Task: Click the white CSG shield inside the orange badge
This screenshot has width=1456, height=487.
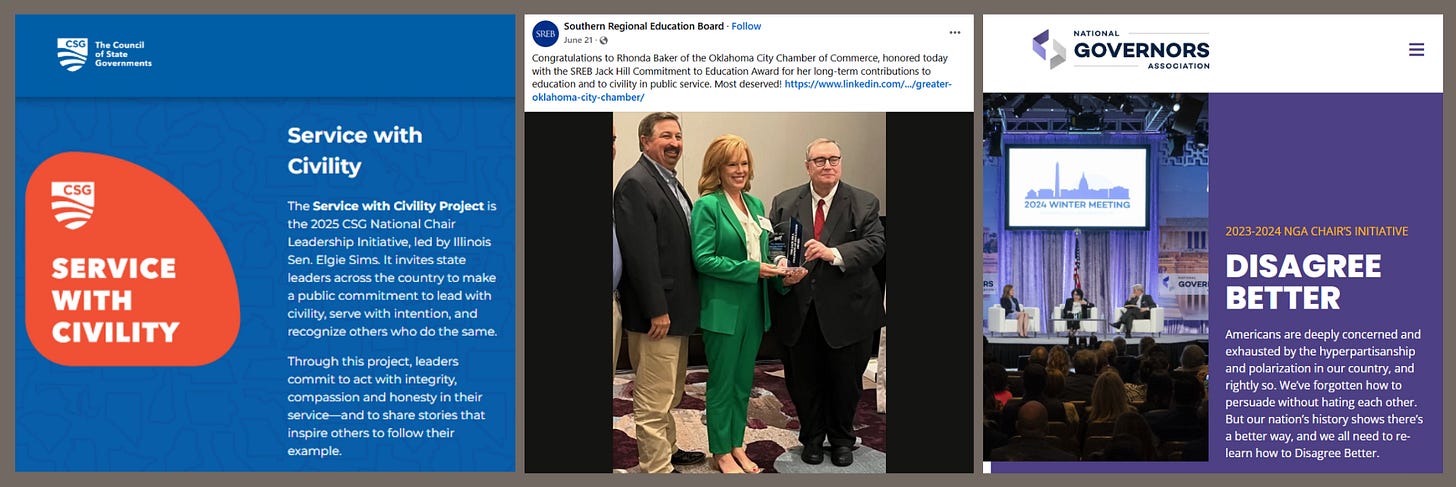Action: click(73, 205)
